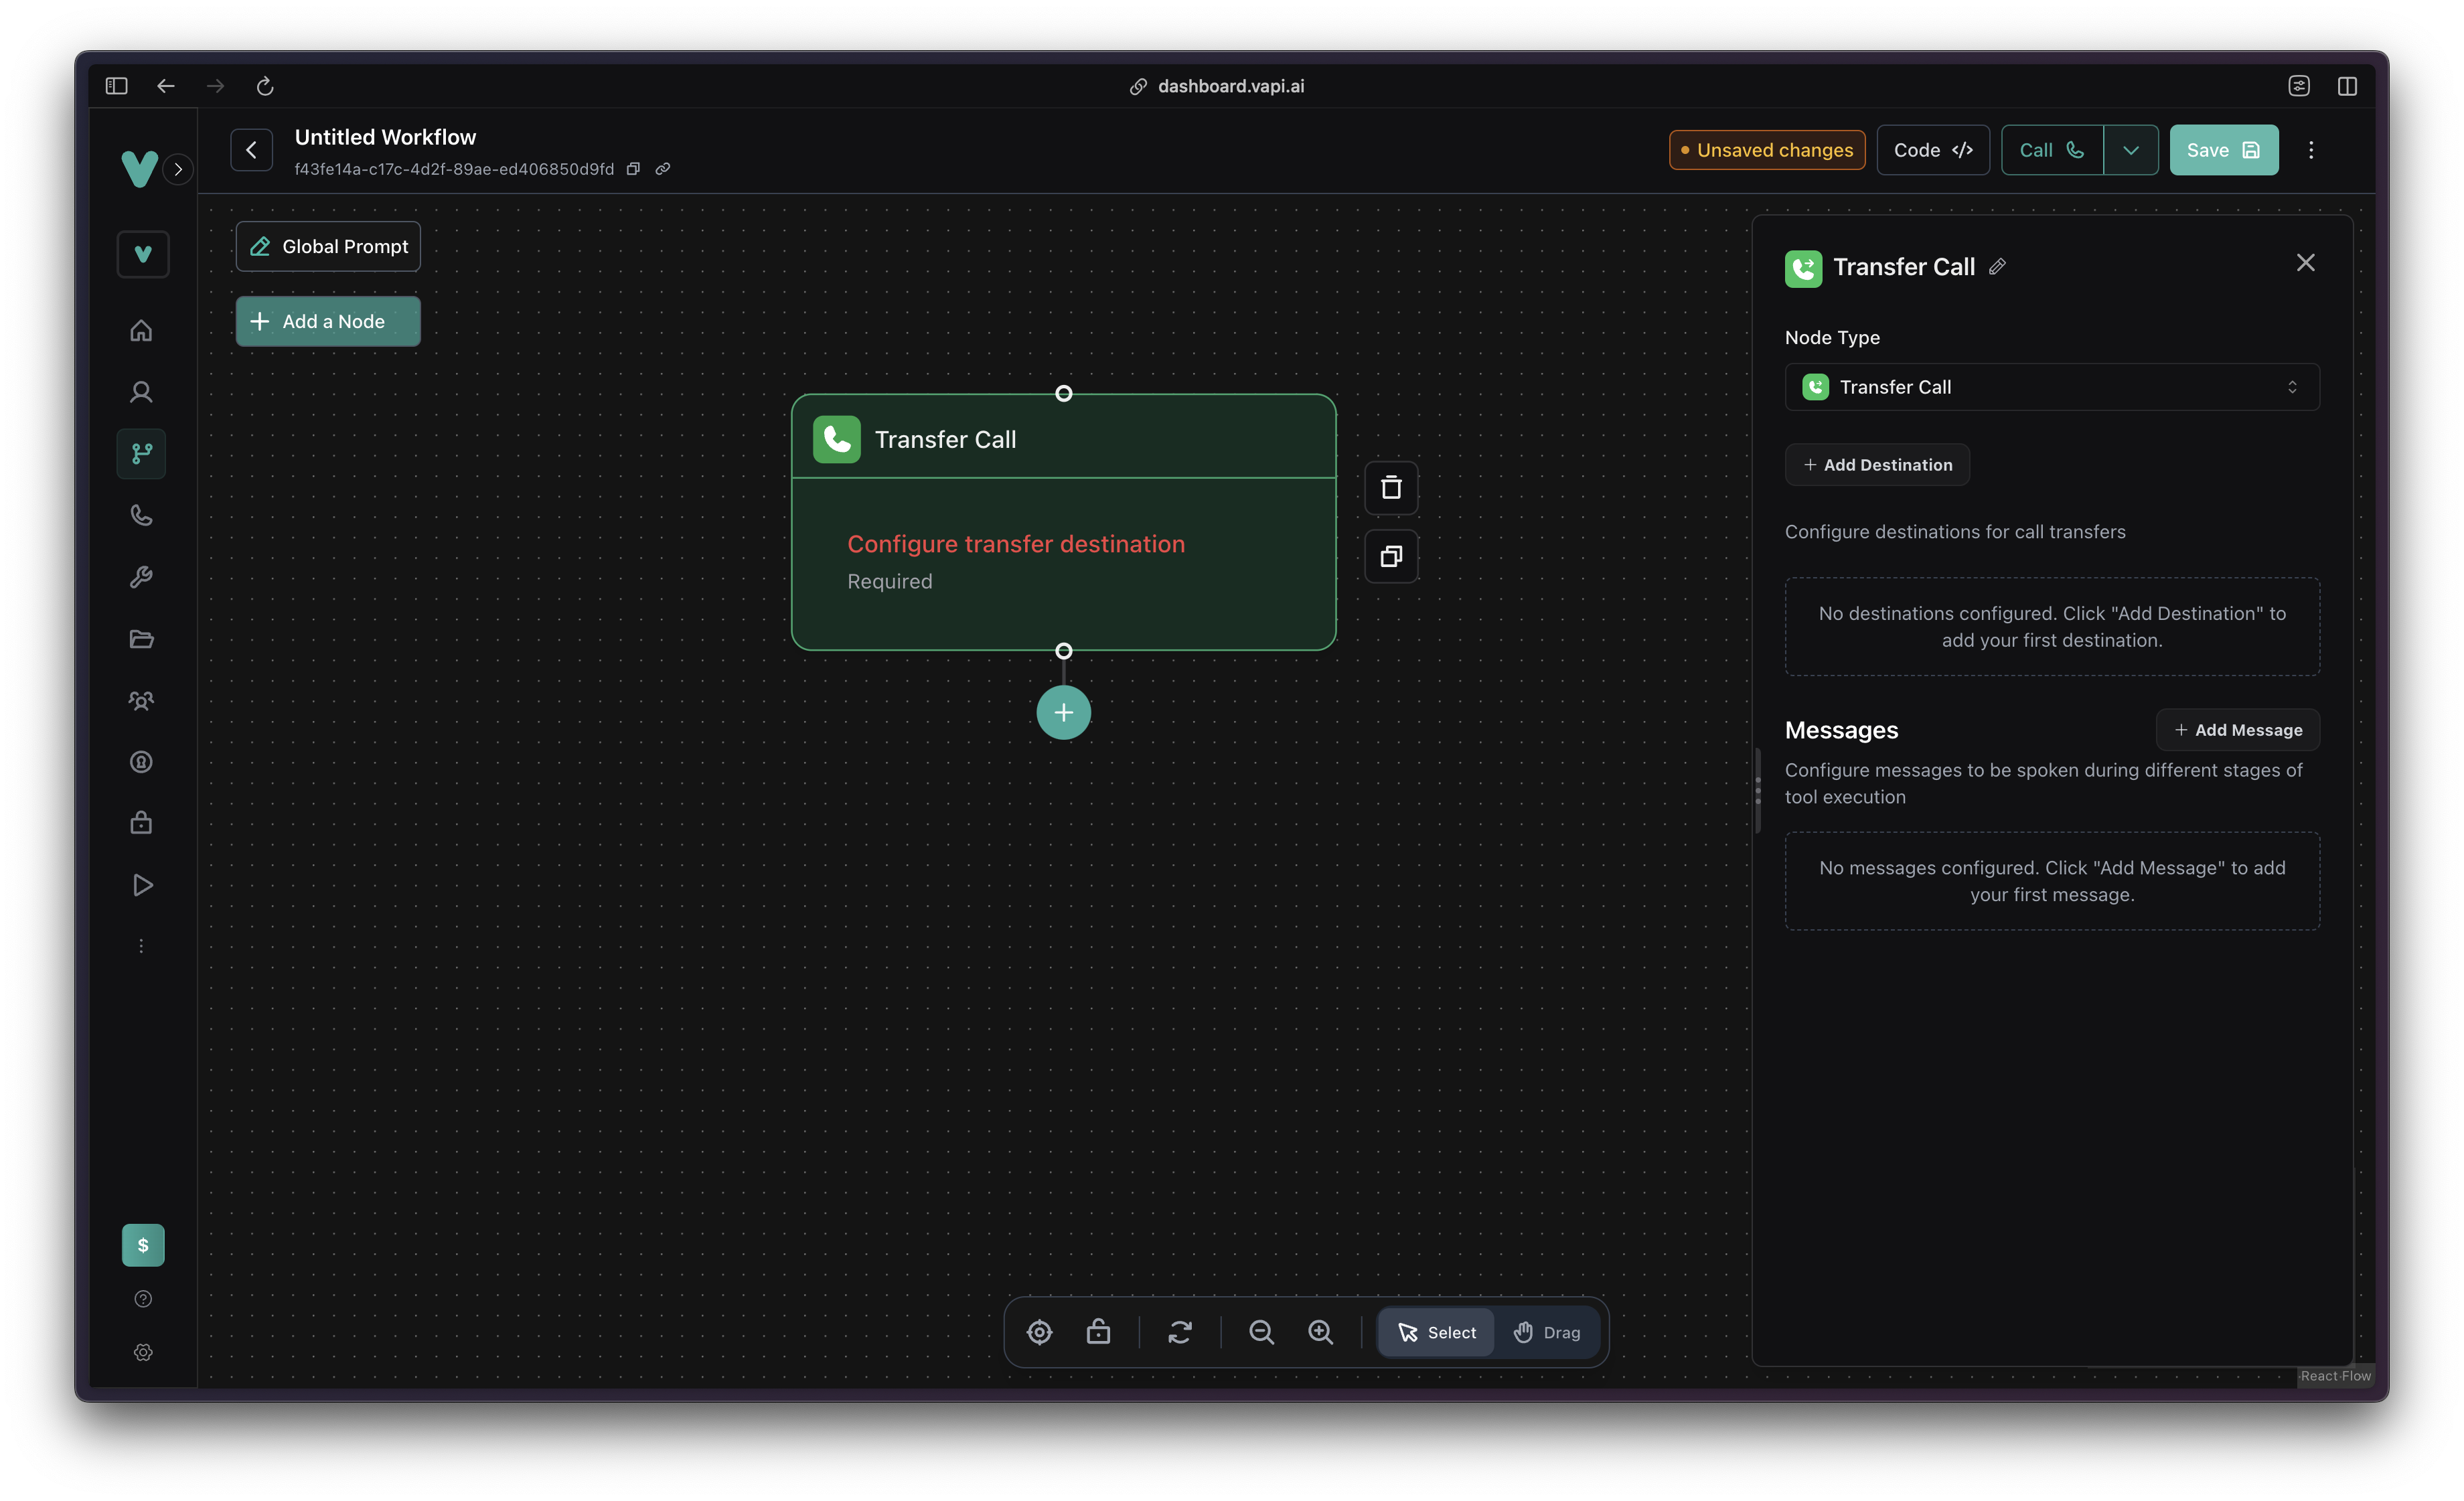Screen dimensions: 2464x1501
Task: Click Add Destination in the Transfer Call panel
Action: pyautogui.click(x=1877, y=464)
